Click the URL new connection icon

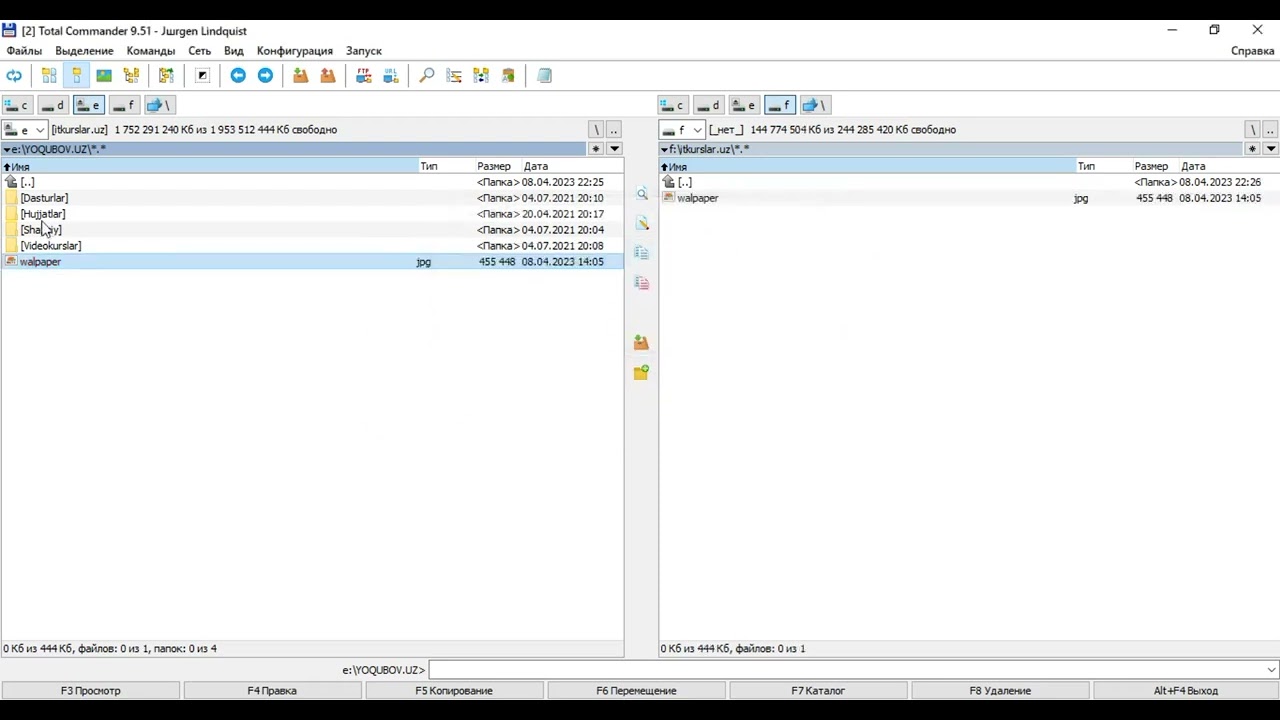390,76
